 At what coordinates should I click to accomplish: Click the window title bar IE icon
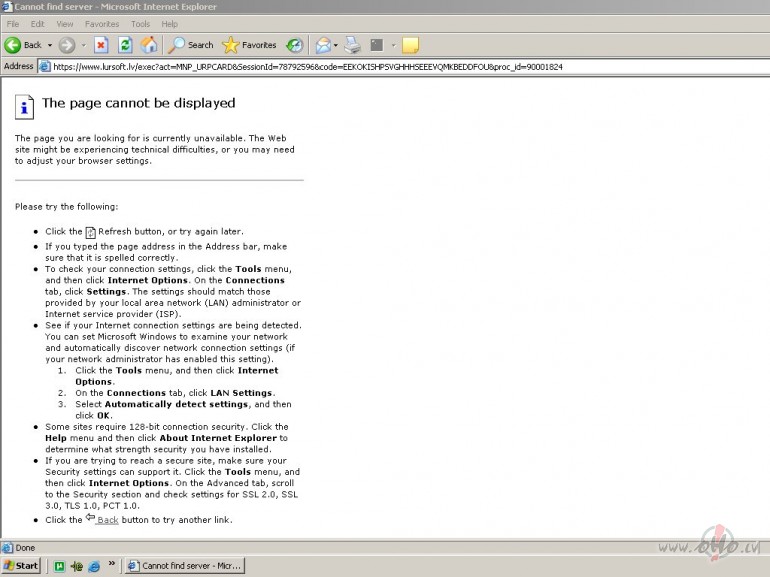click(x=7, y=6)
